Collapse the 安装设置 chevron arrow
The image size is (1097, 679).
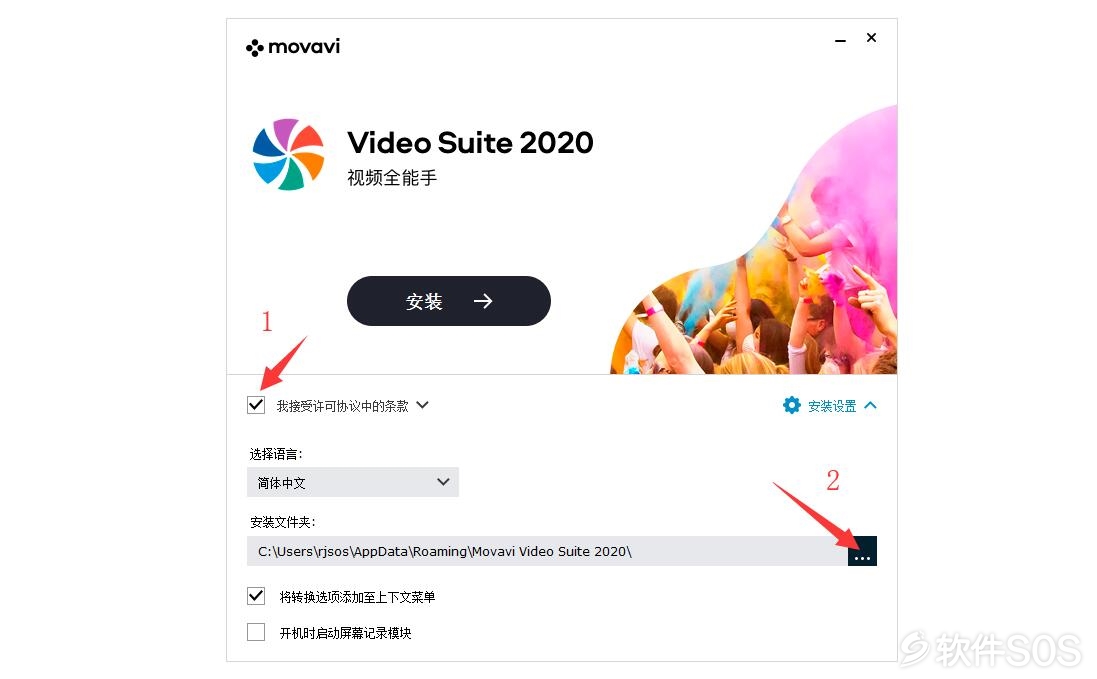(x=870, y=406)
